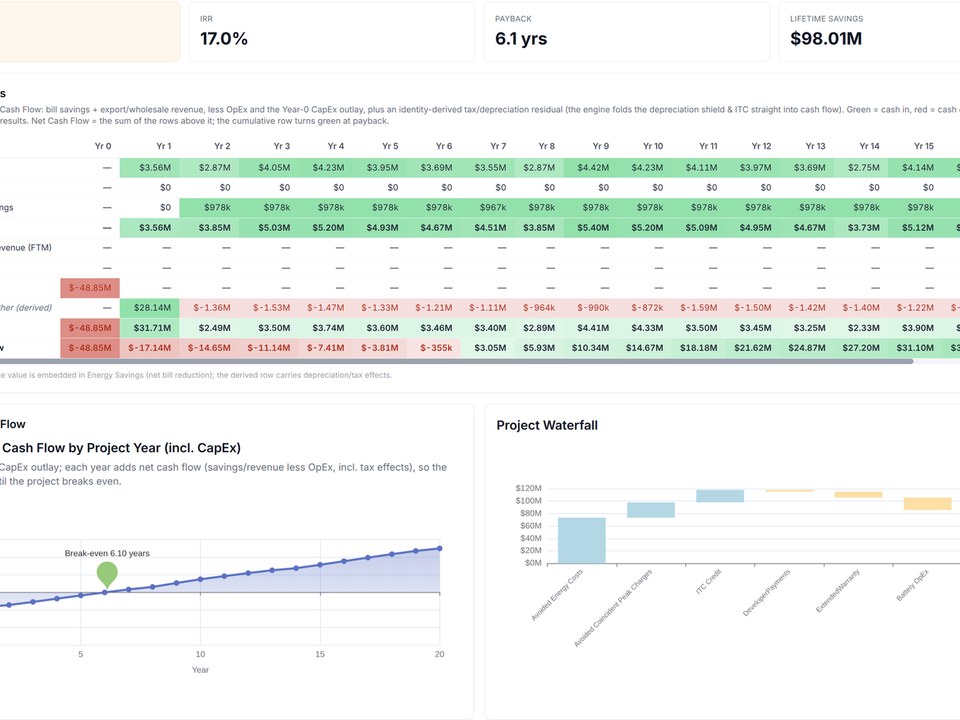Click the DeveloperPayments waterfall bar
Viewport: 960px width, 720px height.
pos(789,490)
